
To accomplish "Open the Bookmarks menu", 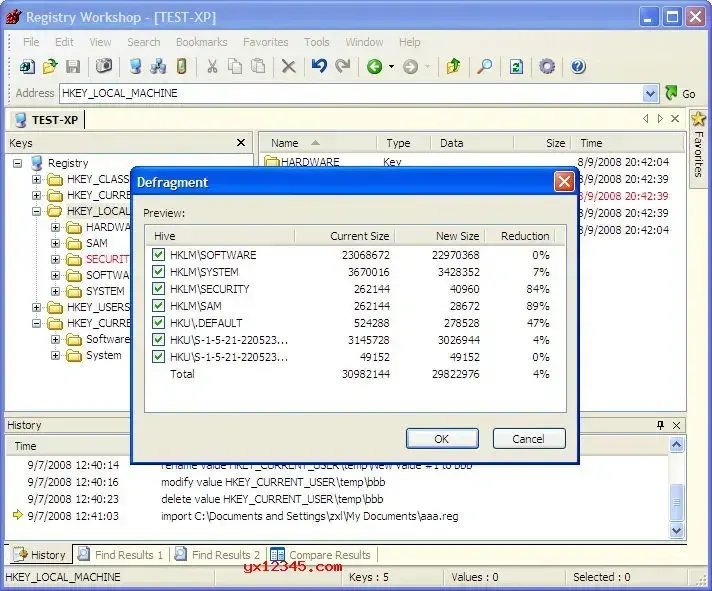I will [202, 42].
